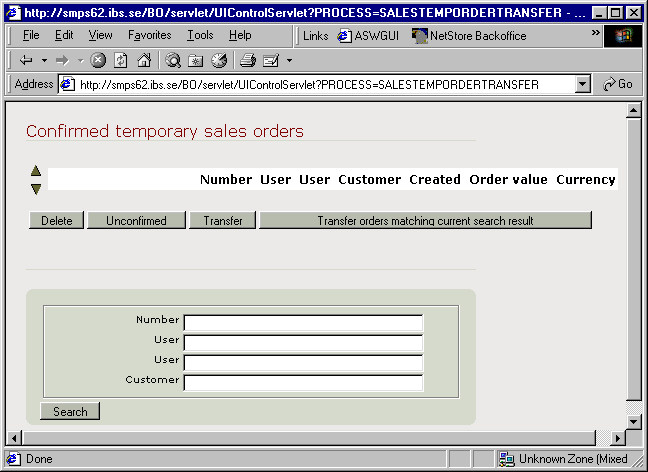Open the Search toolbar icon
The image size is (648, 472).
click(173, 60)
